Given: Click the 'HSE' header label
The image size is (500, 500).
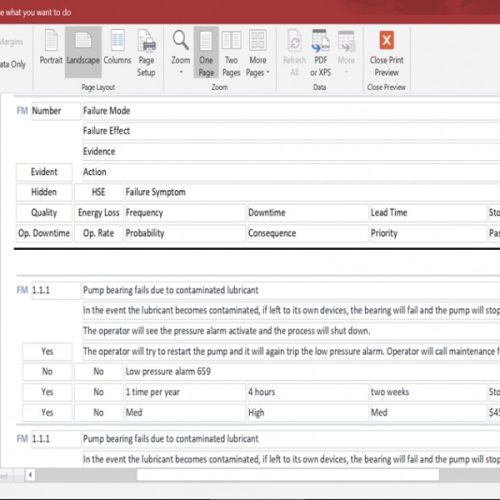Looking at the screenshot, I should (99, 192).
